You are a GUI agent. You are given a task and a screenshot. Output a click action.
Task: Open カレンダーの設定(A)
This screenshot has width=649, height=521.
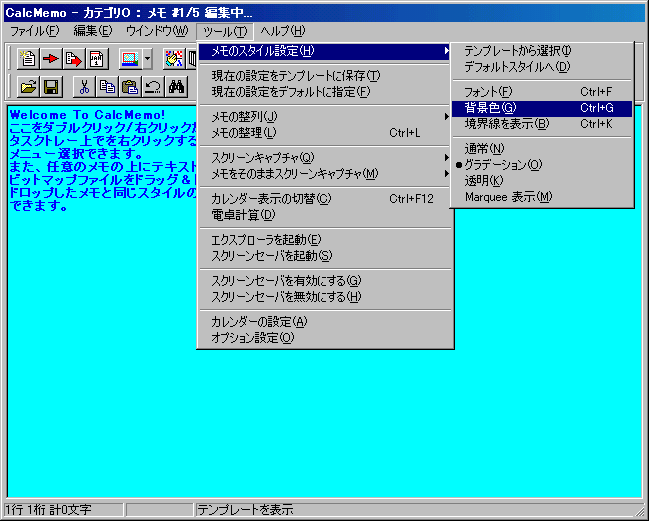click(325, 322)
